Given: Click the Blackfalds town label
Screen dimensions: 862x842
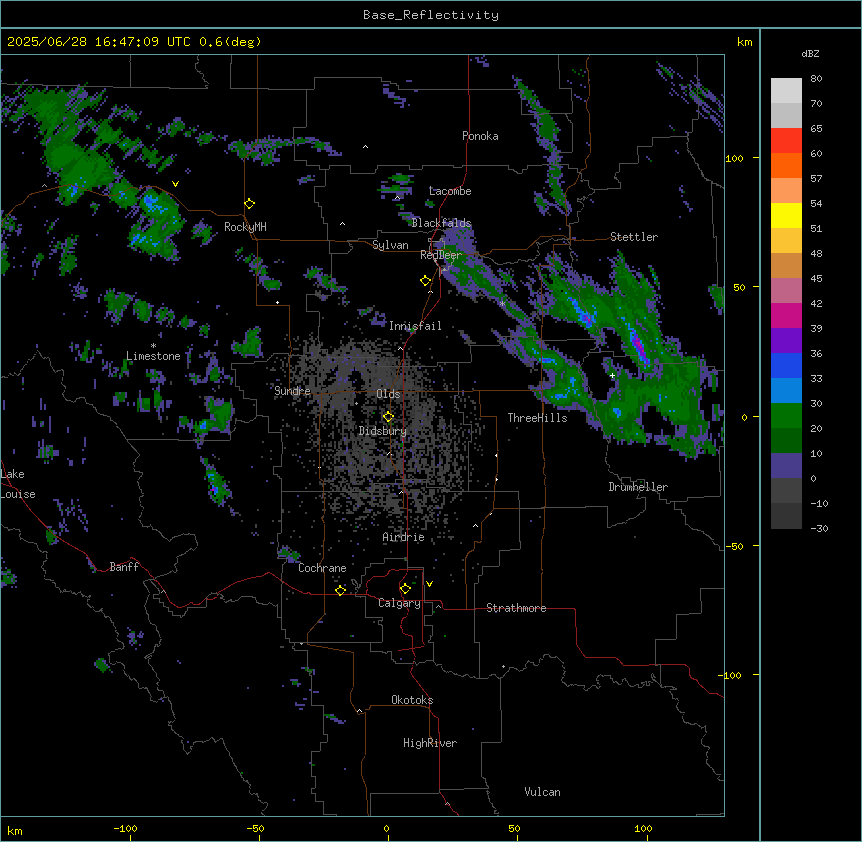Looking at the screenshot, I should (x=441, y=223).
